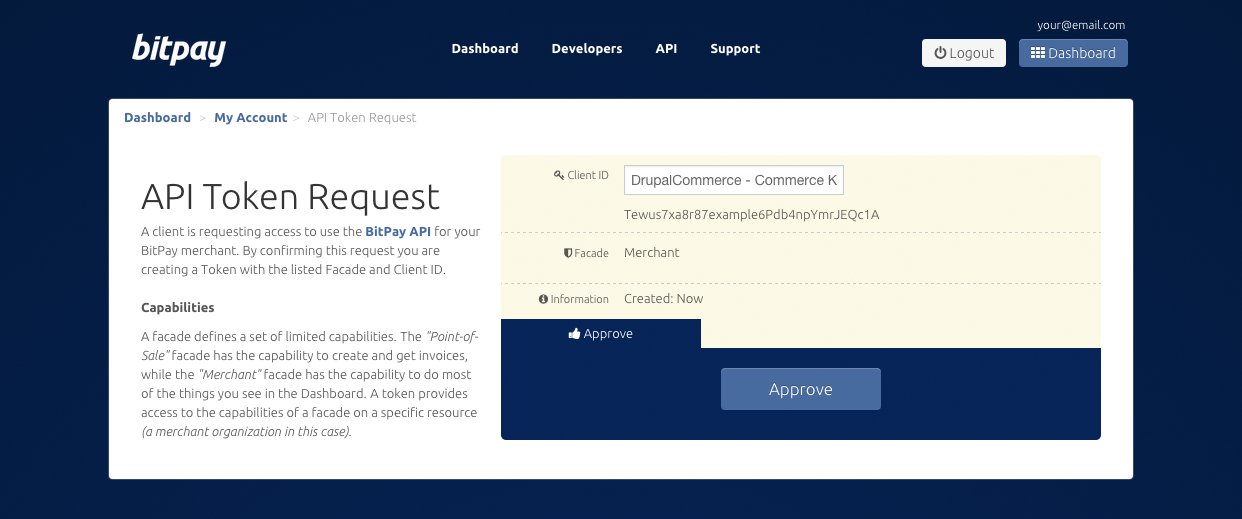Open the My Account breadcrumb link

point(250,117)
